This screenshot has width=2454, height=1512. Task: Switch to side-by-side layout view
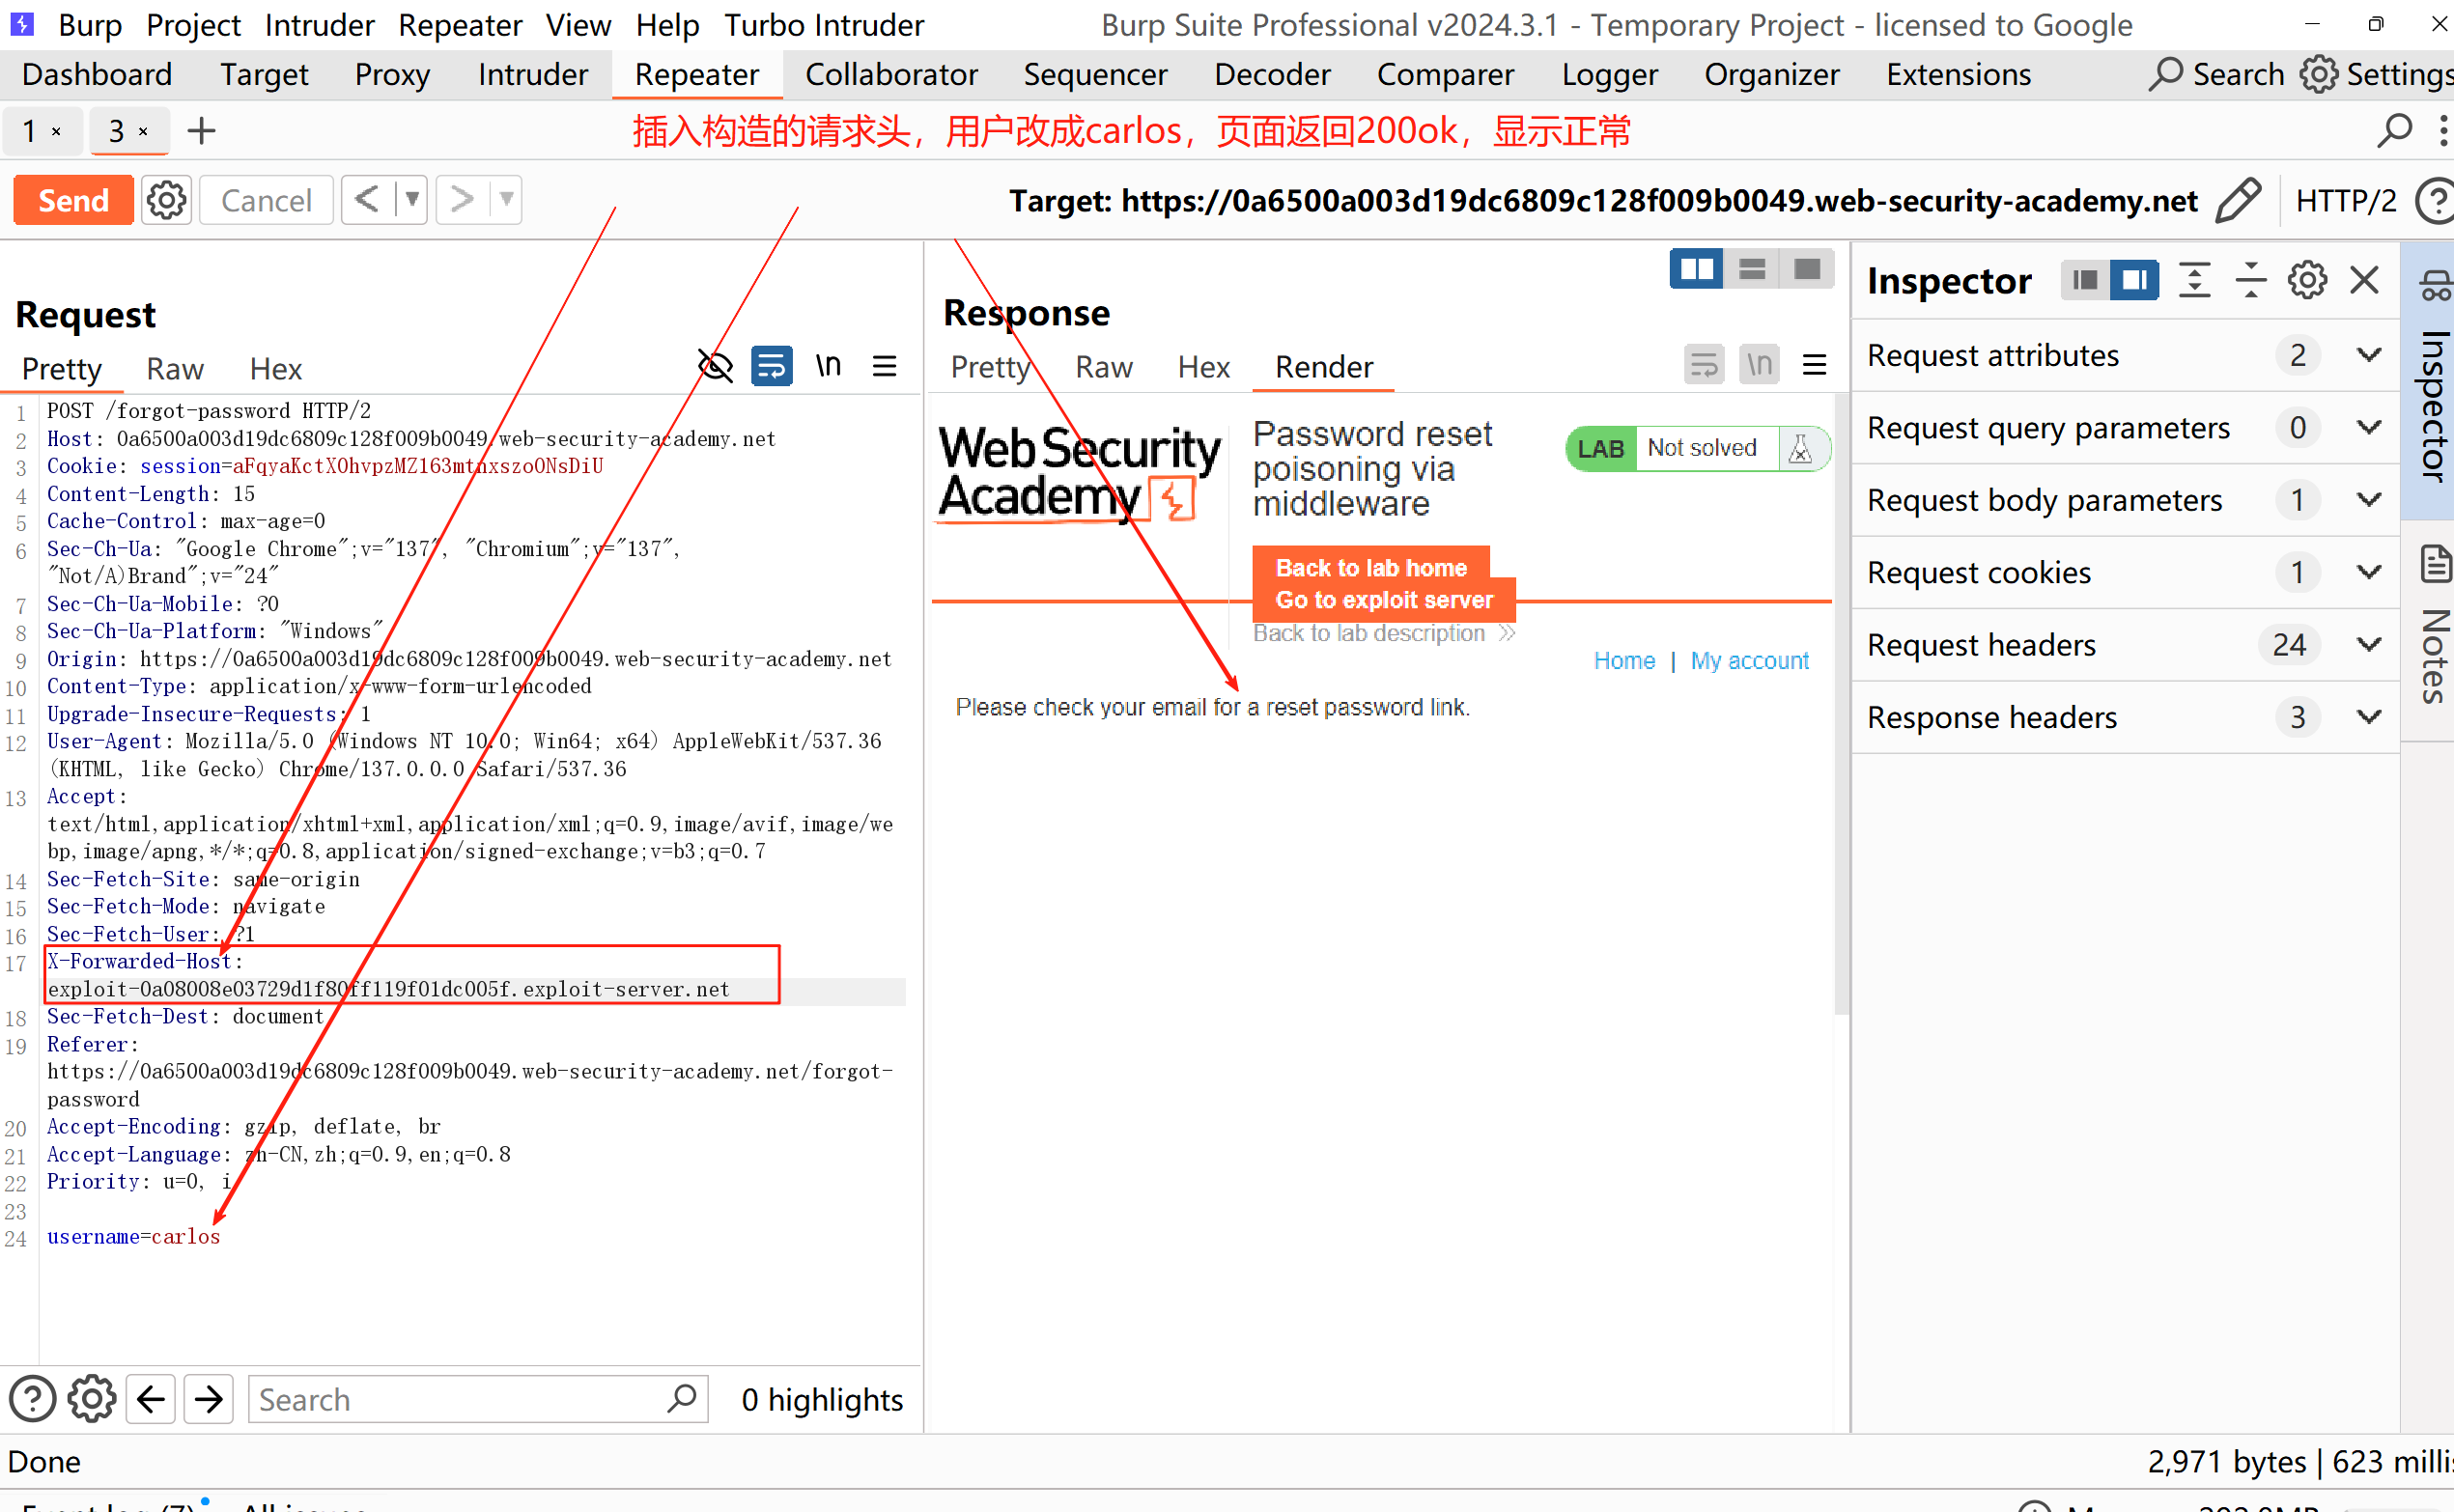pyautogui.click(x=1696, y=269)
